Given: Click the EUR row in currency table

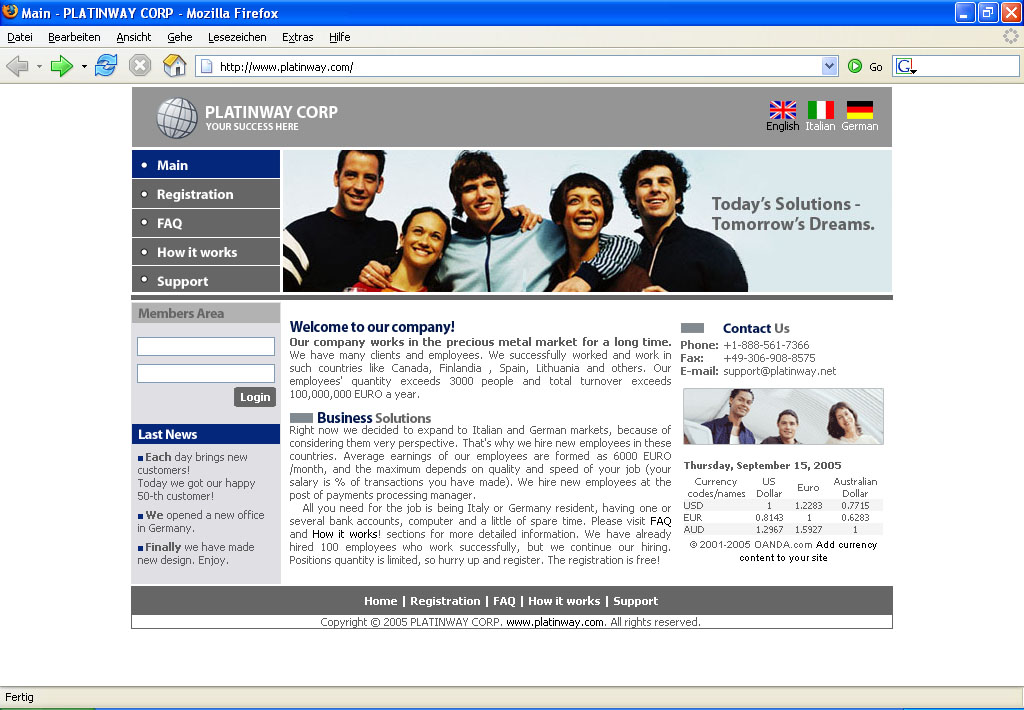Looking at the screenshot, I should tap(783, 517).
